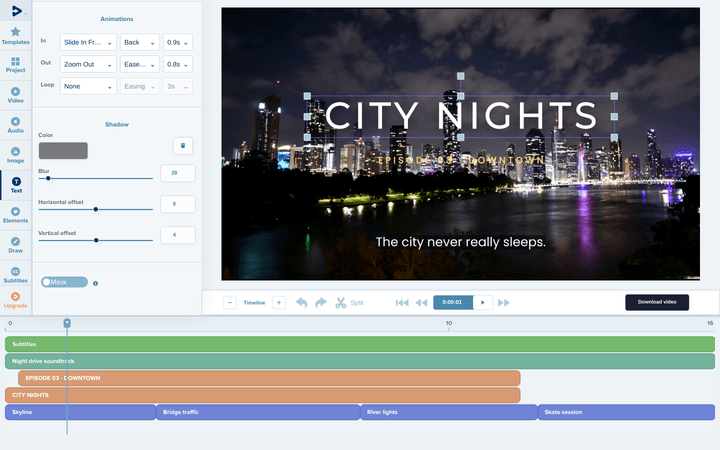The width and height of the screenshot is (720, 450).
Task: Open the app logo menu
Action: [x=17, y=11]
